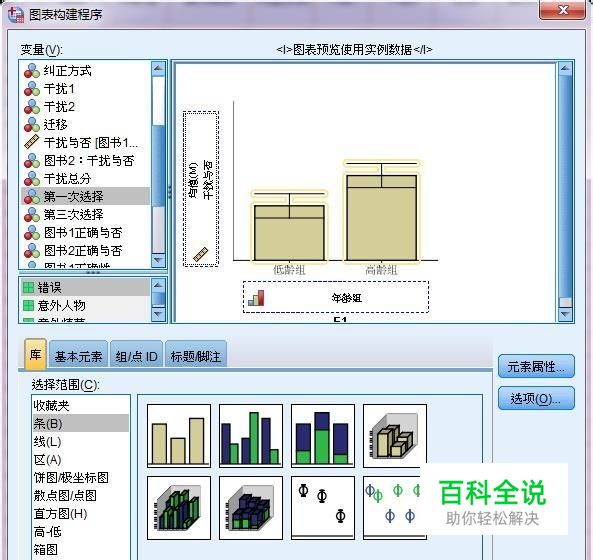This screenshot has width=593, height=560.
Task: Click the green category icon beside 意外人物
Action: pos(28,305)
